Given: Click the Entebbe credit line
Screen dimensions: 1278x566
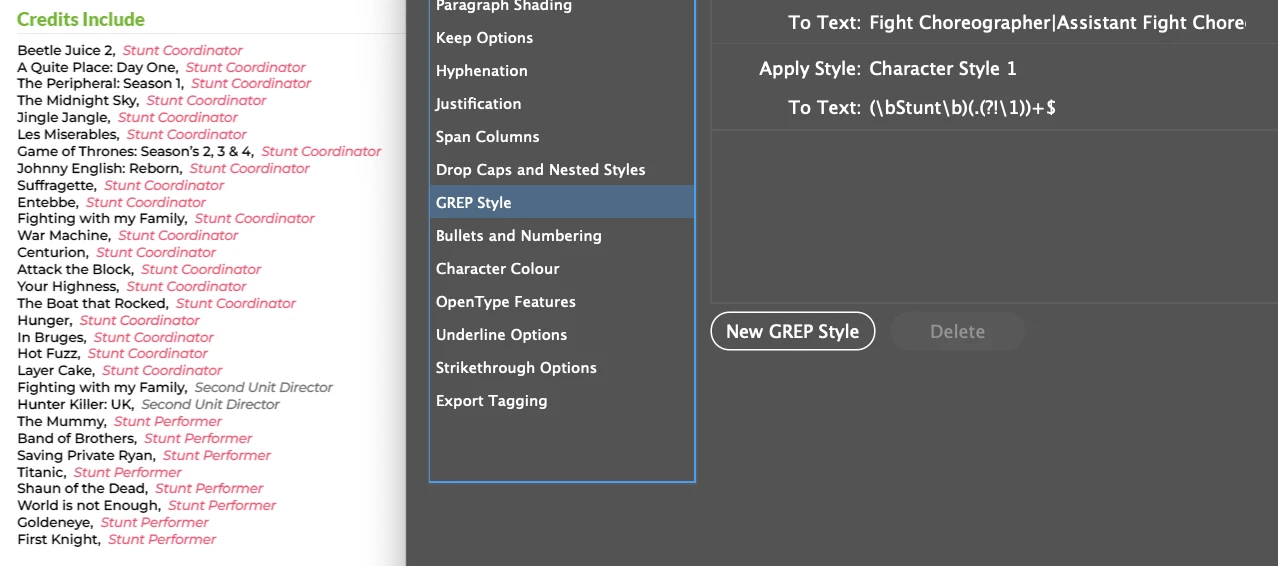Looking at the screenshot, I should click(x=111, y=203).
